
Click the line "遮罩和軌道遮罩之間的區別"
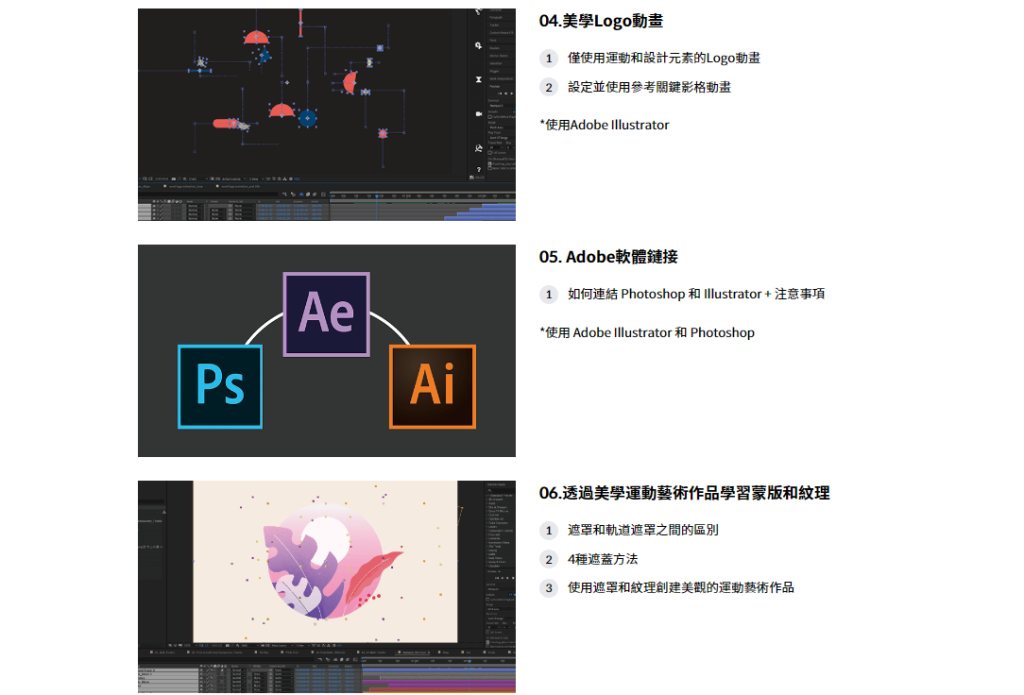[x=643, y=530]
